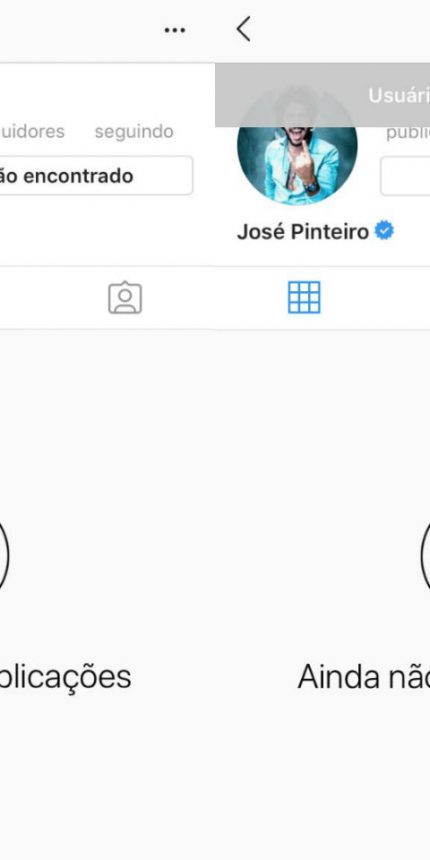Tap the 'Ainda não' empty-state text
Image resolution: width=430 pixels, height=860 pixels.
[x=364, y=677]
